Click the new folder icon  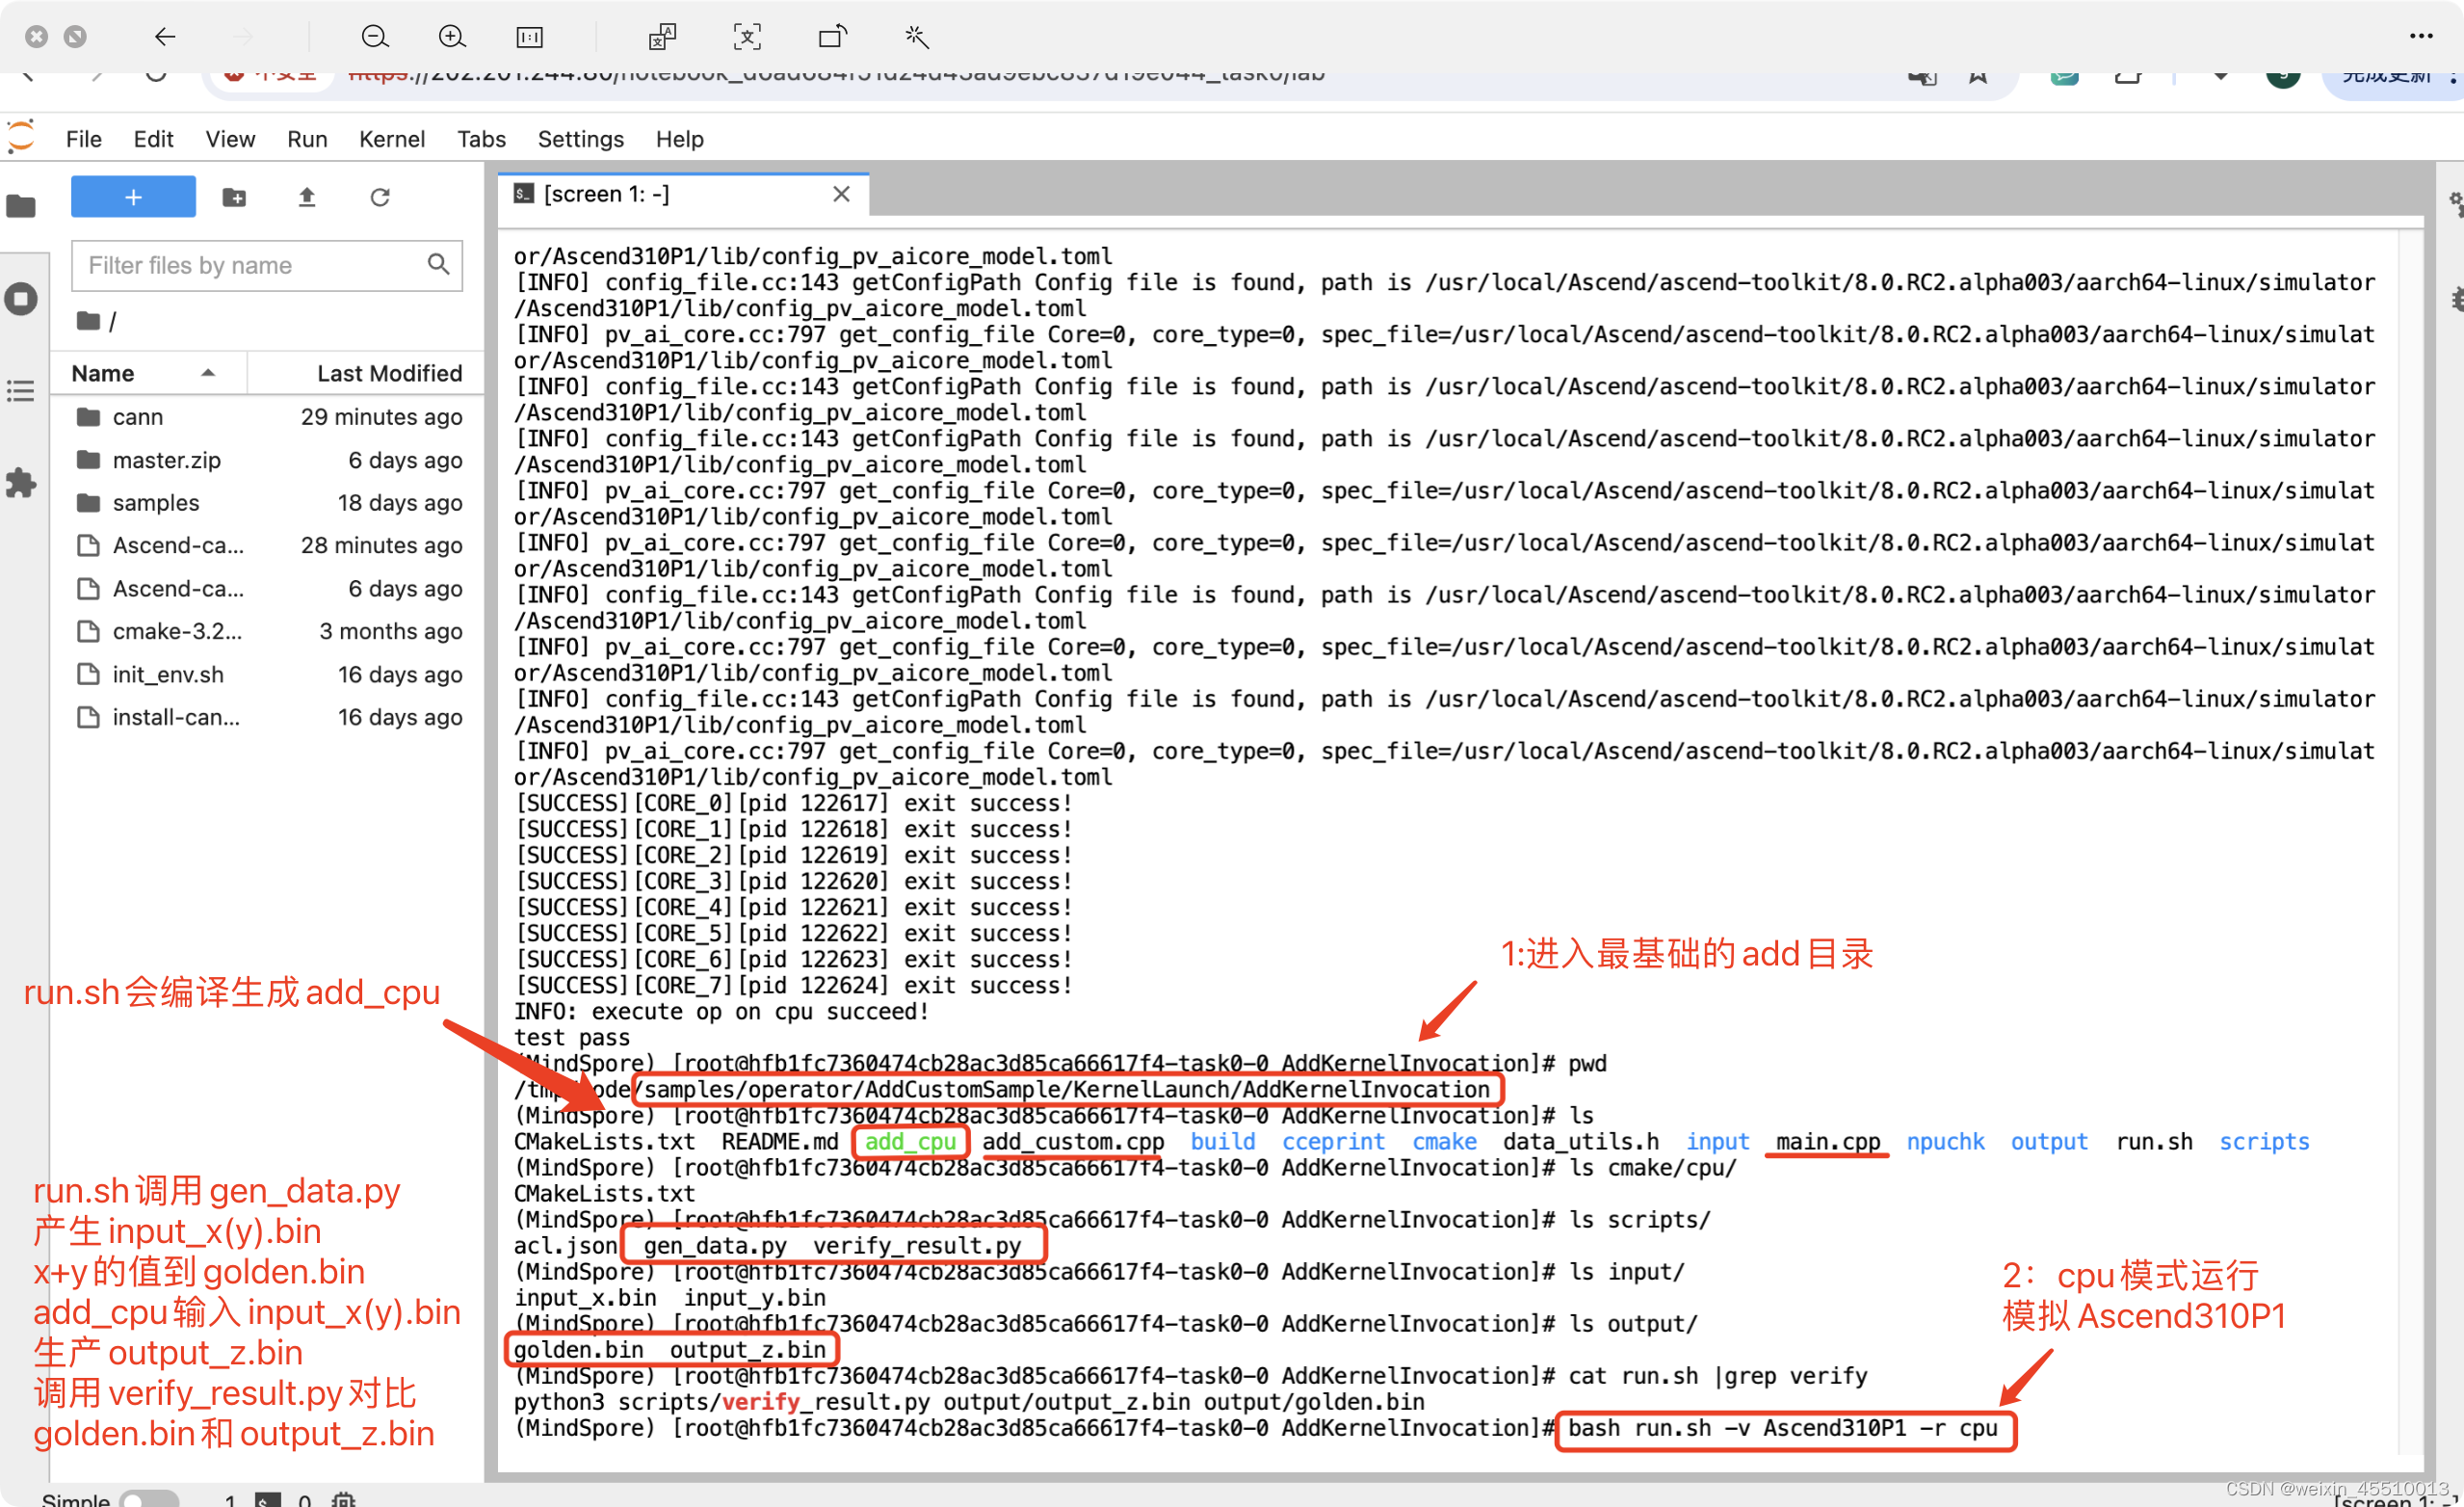coord(234,197)
